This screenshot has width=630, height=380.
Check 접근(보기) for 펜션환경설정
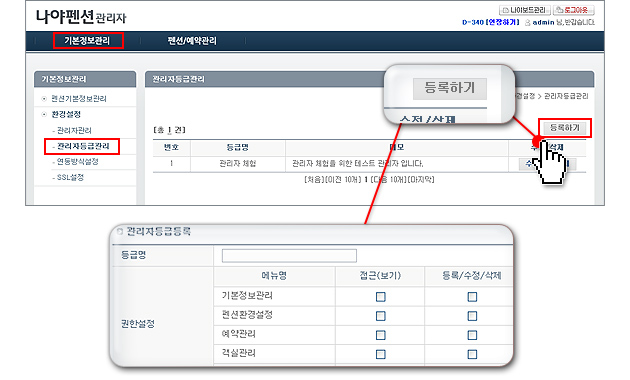click(x=380, y=316)
